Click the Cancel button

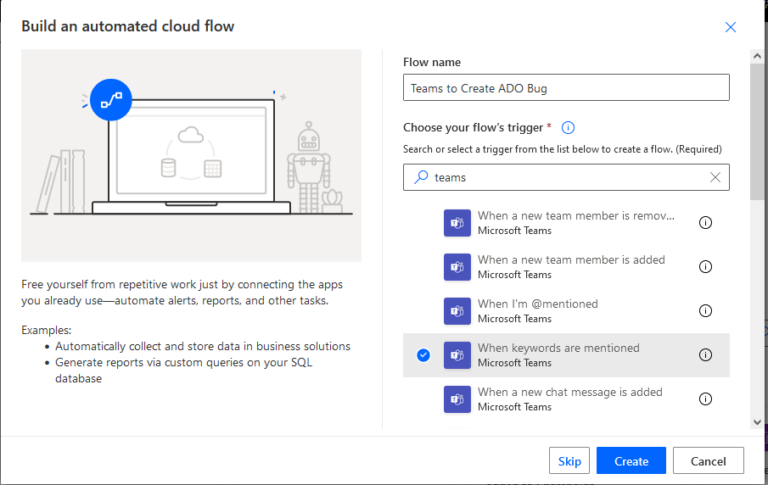pos(708,461)
